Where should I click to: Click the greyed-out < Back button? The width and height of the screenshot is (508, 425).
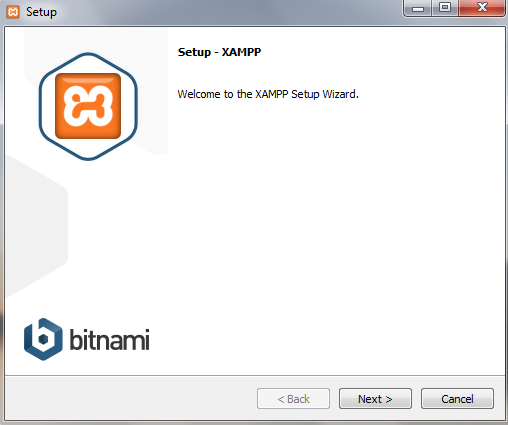(293, 399)
